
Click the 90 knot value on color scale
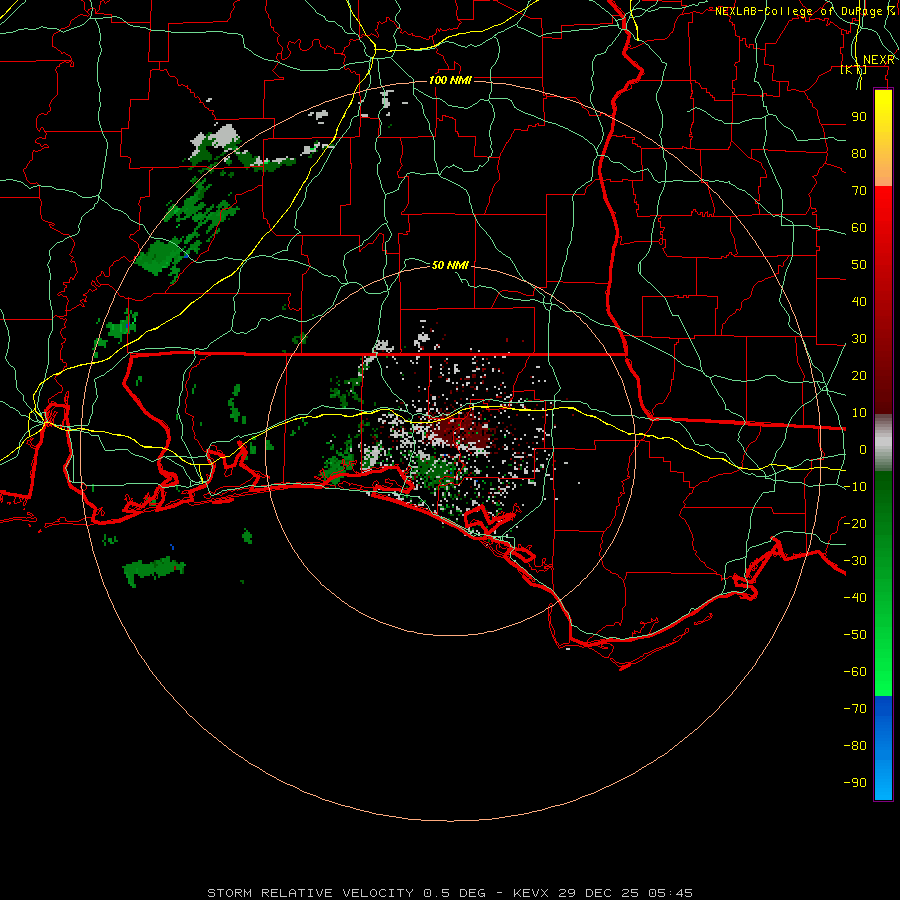click(x=859, y=117)
